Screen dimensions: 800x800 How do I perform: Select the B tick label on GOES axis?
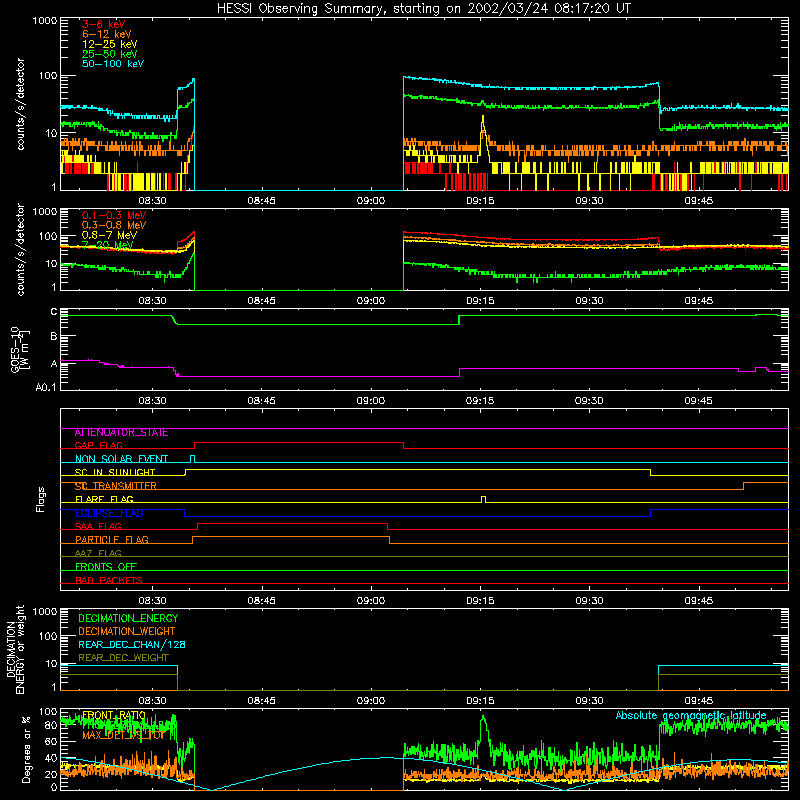pyautogui.click(x=54, y=336)
